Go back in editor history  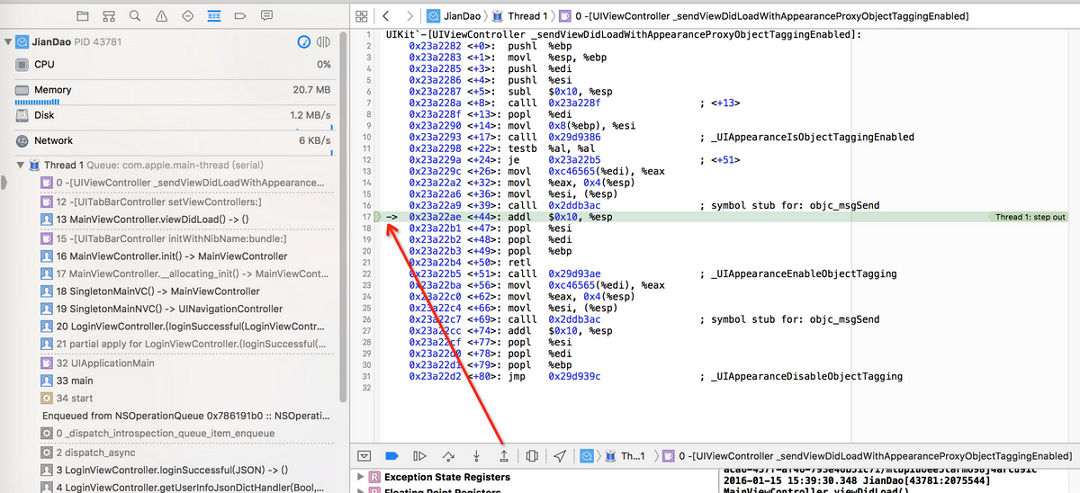coord(386,15)
